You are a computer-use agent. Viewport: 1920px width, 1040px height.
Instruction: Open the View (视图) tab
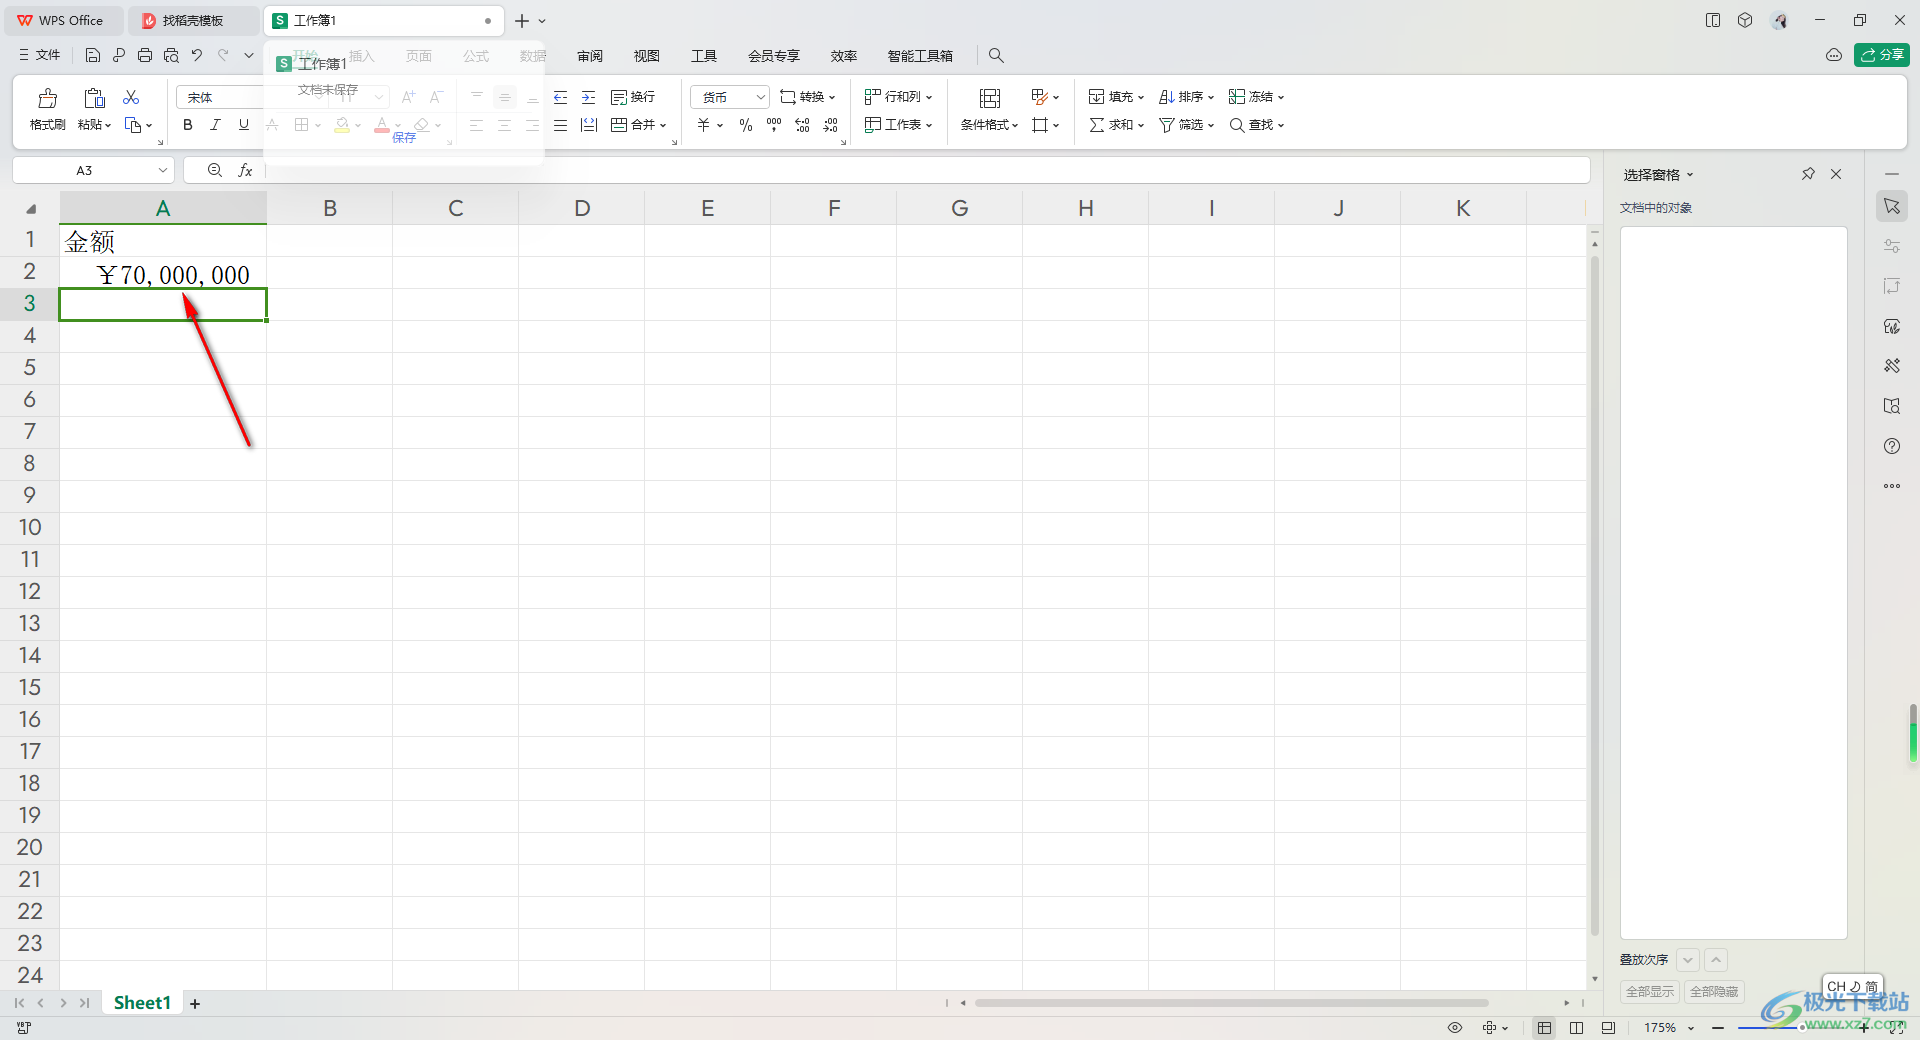[x=647, y=56]
